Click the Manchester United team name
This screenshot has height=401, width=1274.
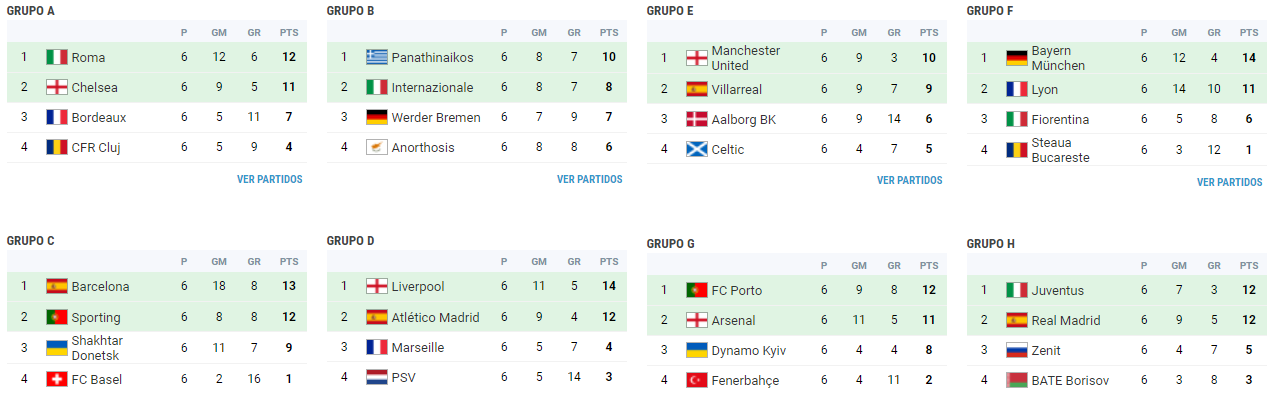click(746, 58)
